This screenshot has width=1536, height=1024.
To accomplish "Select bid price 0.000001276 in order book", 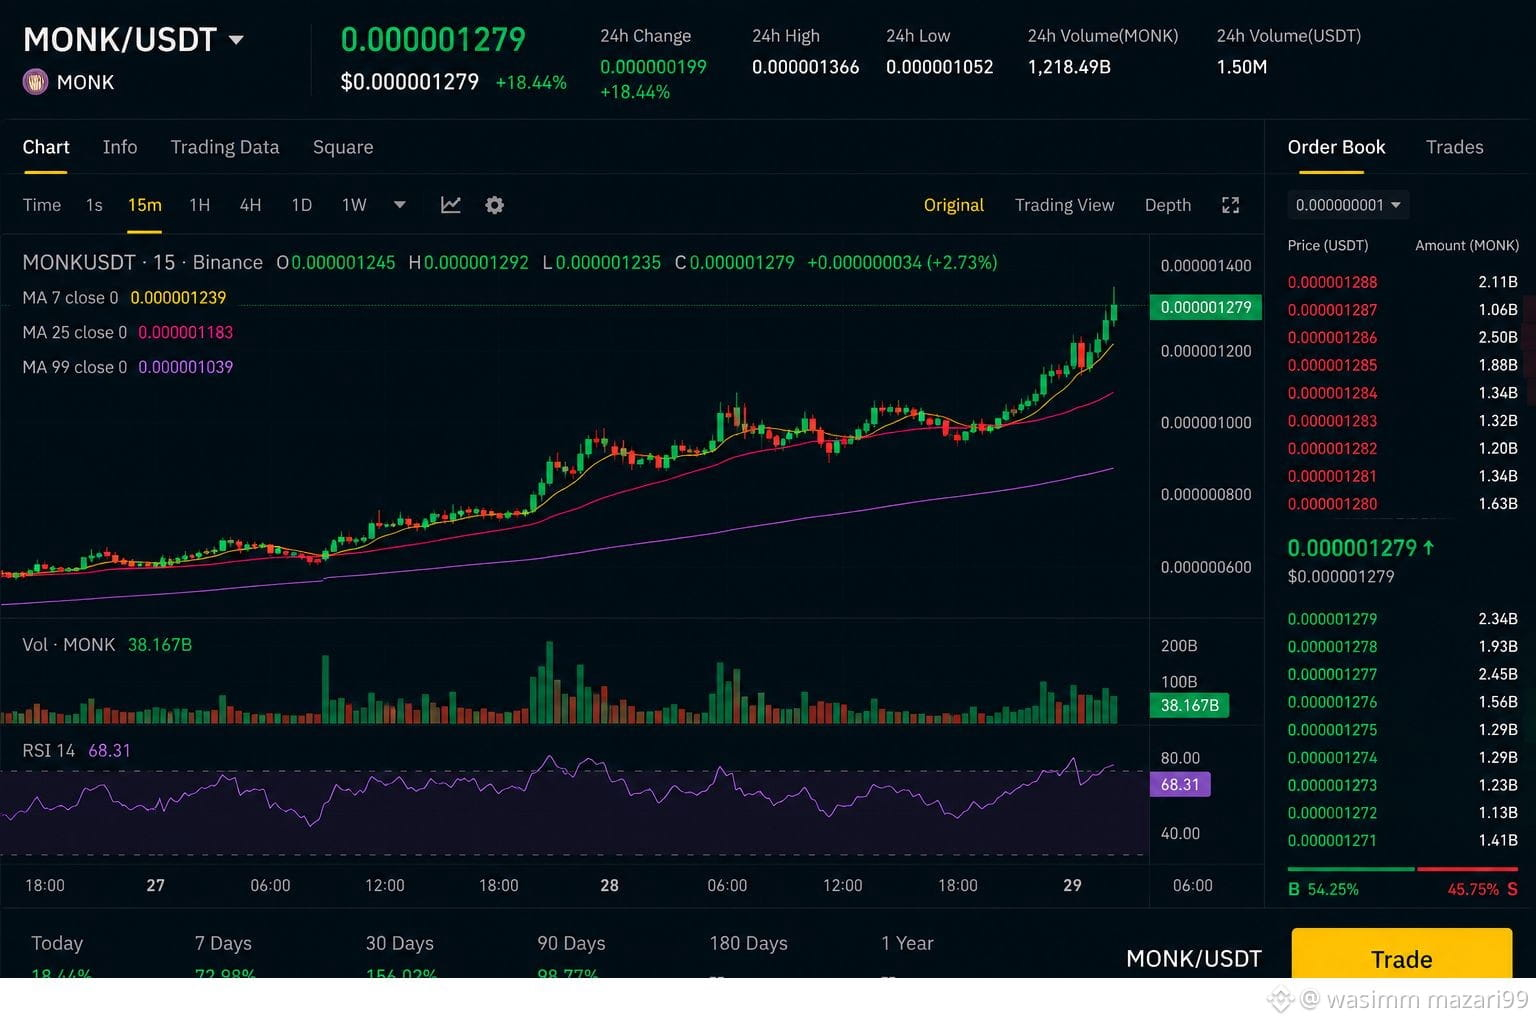I will tap(1332, 702).
